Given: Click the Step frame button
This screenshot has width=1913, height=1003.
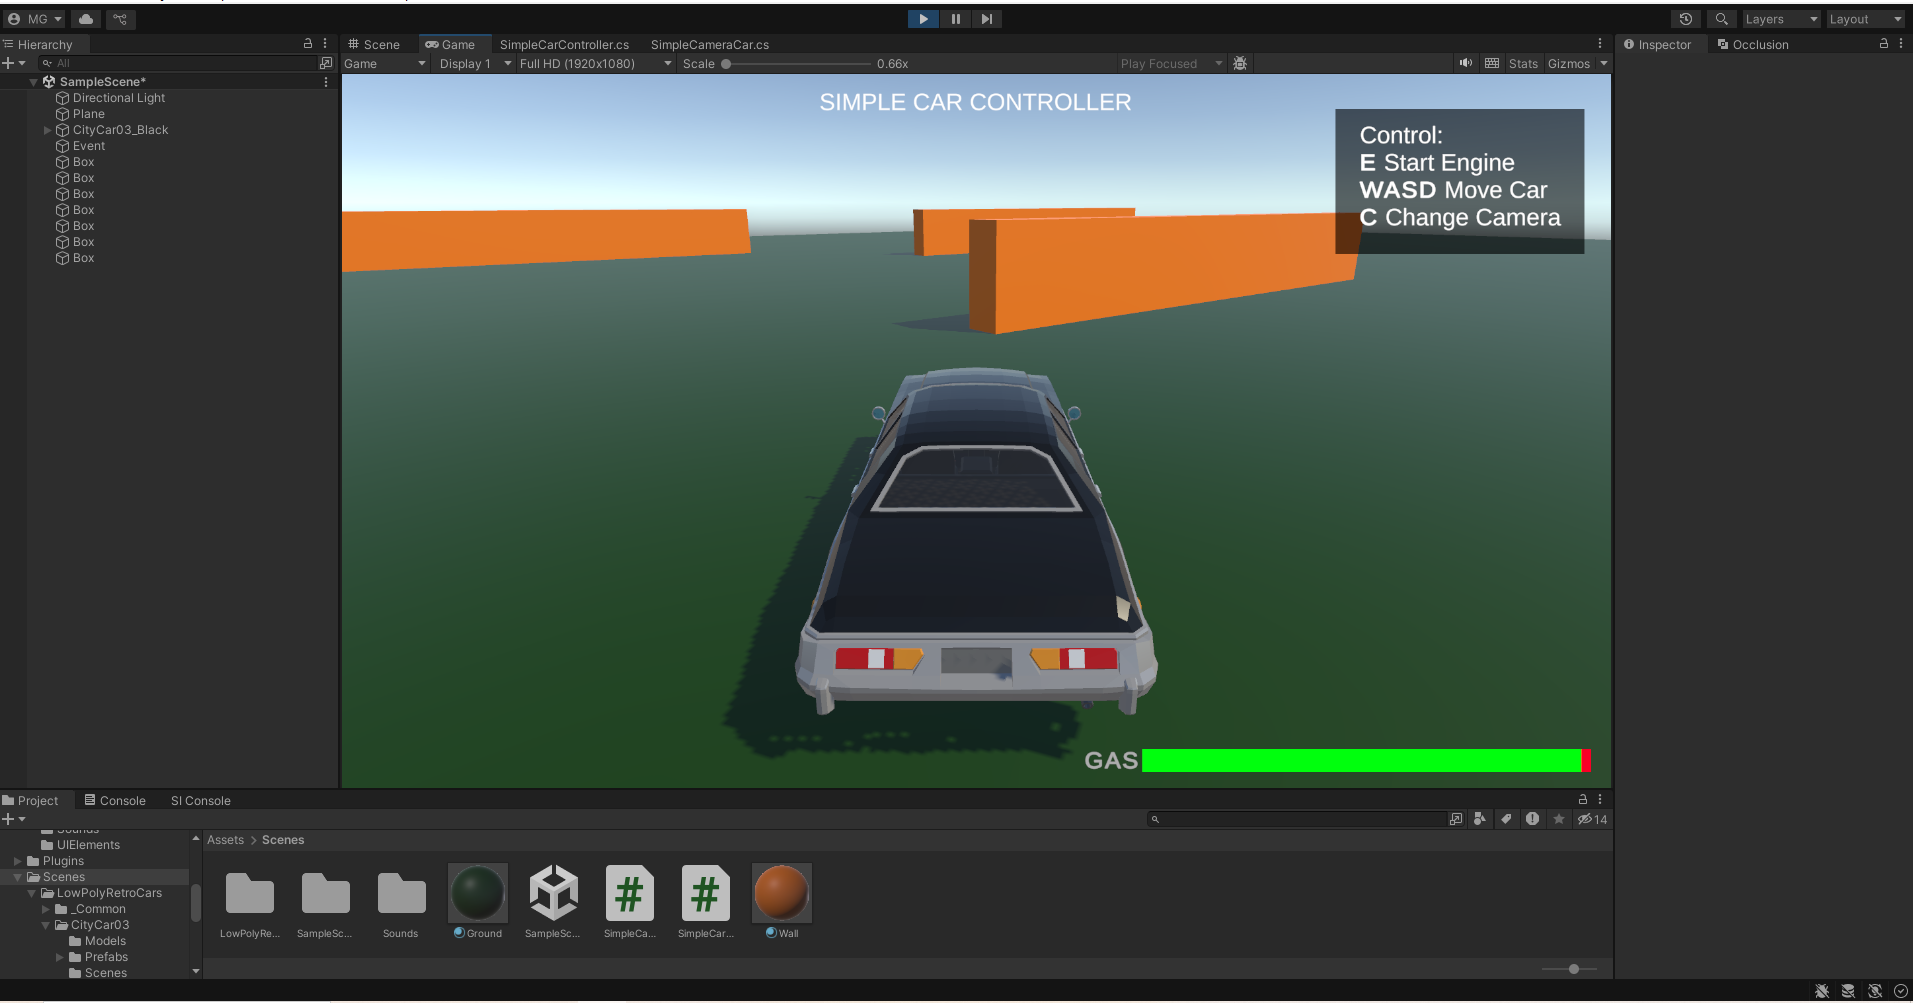Looking at the screenshot, I should coord(986,18).
